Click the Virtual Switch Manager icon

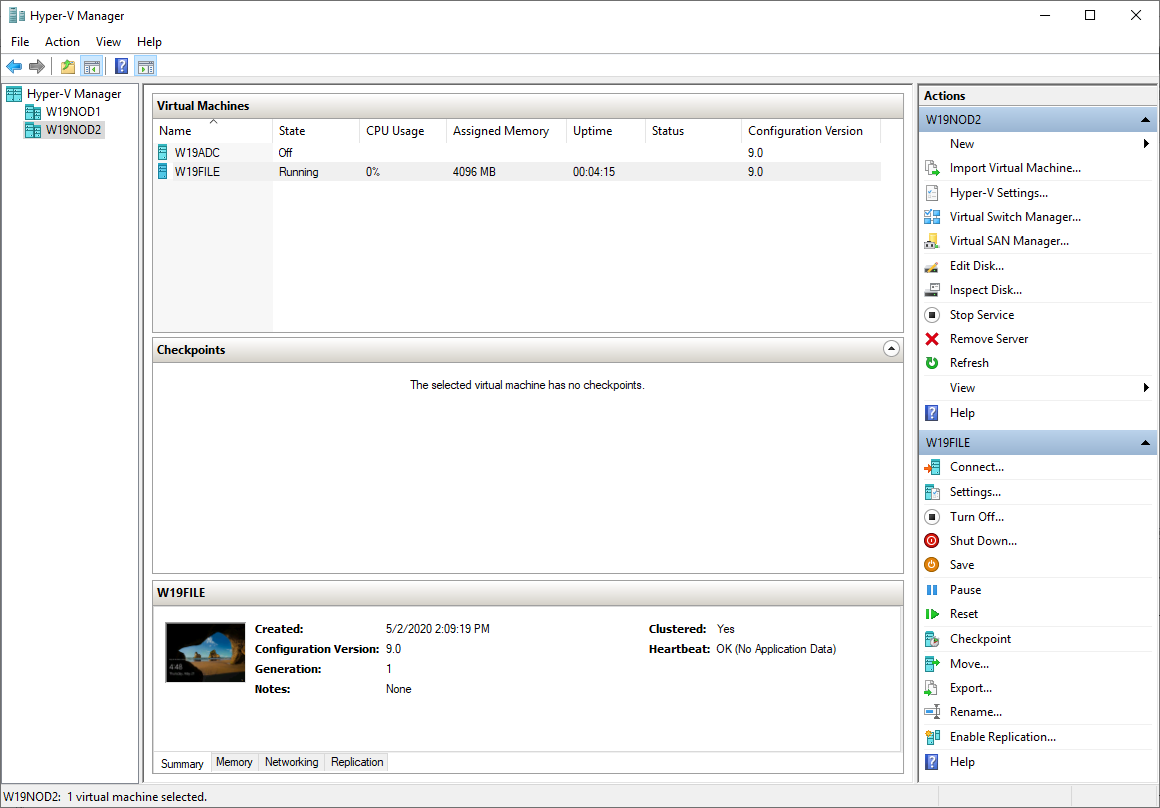tap(932, 217)
